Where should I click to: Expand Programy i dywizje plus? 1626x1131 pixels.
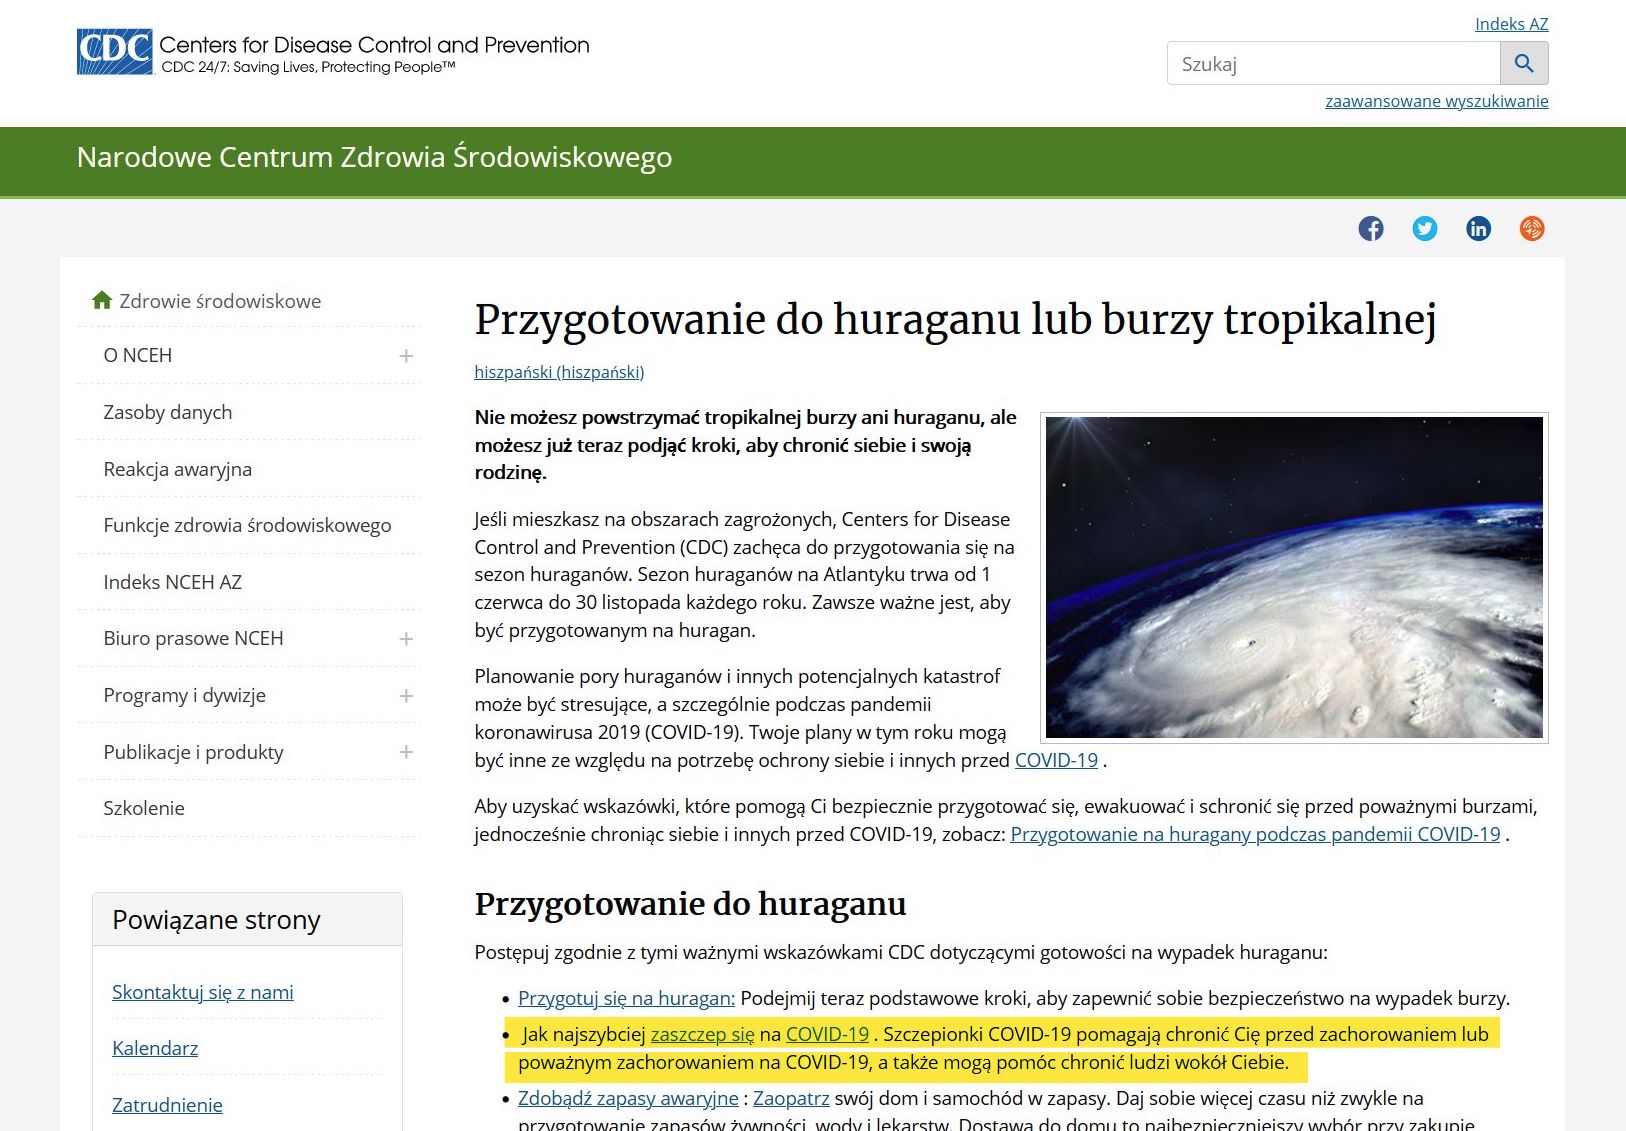406,696
